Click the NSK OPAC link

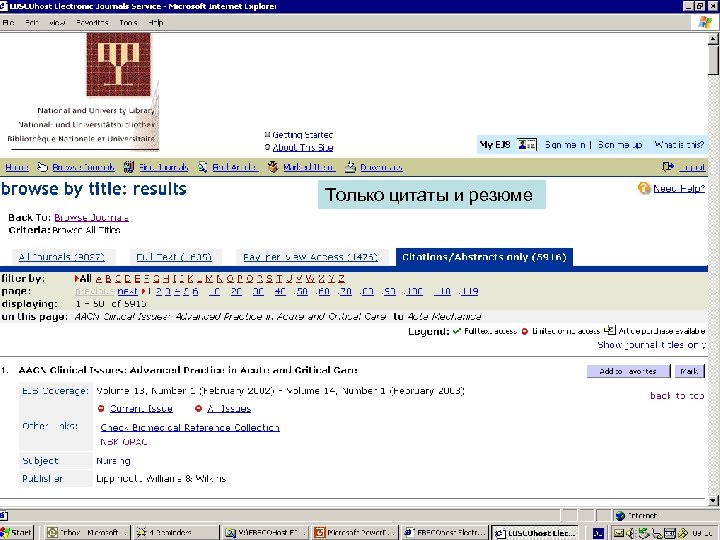pos(124,442)
